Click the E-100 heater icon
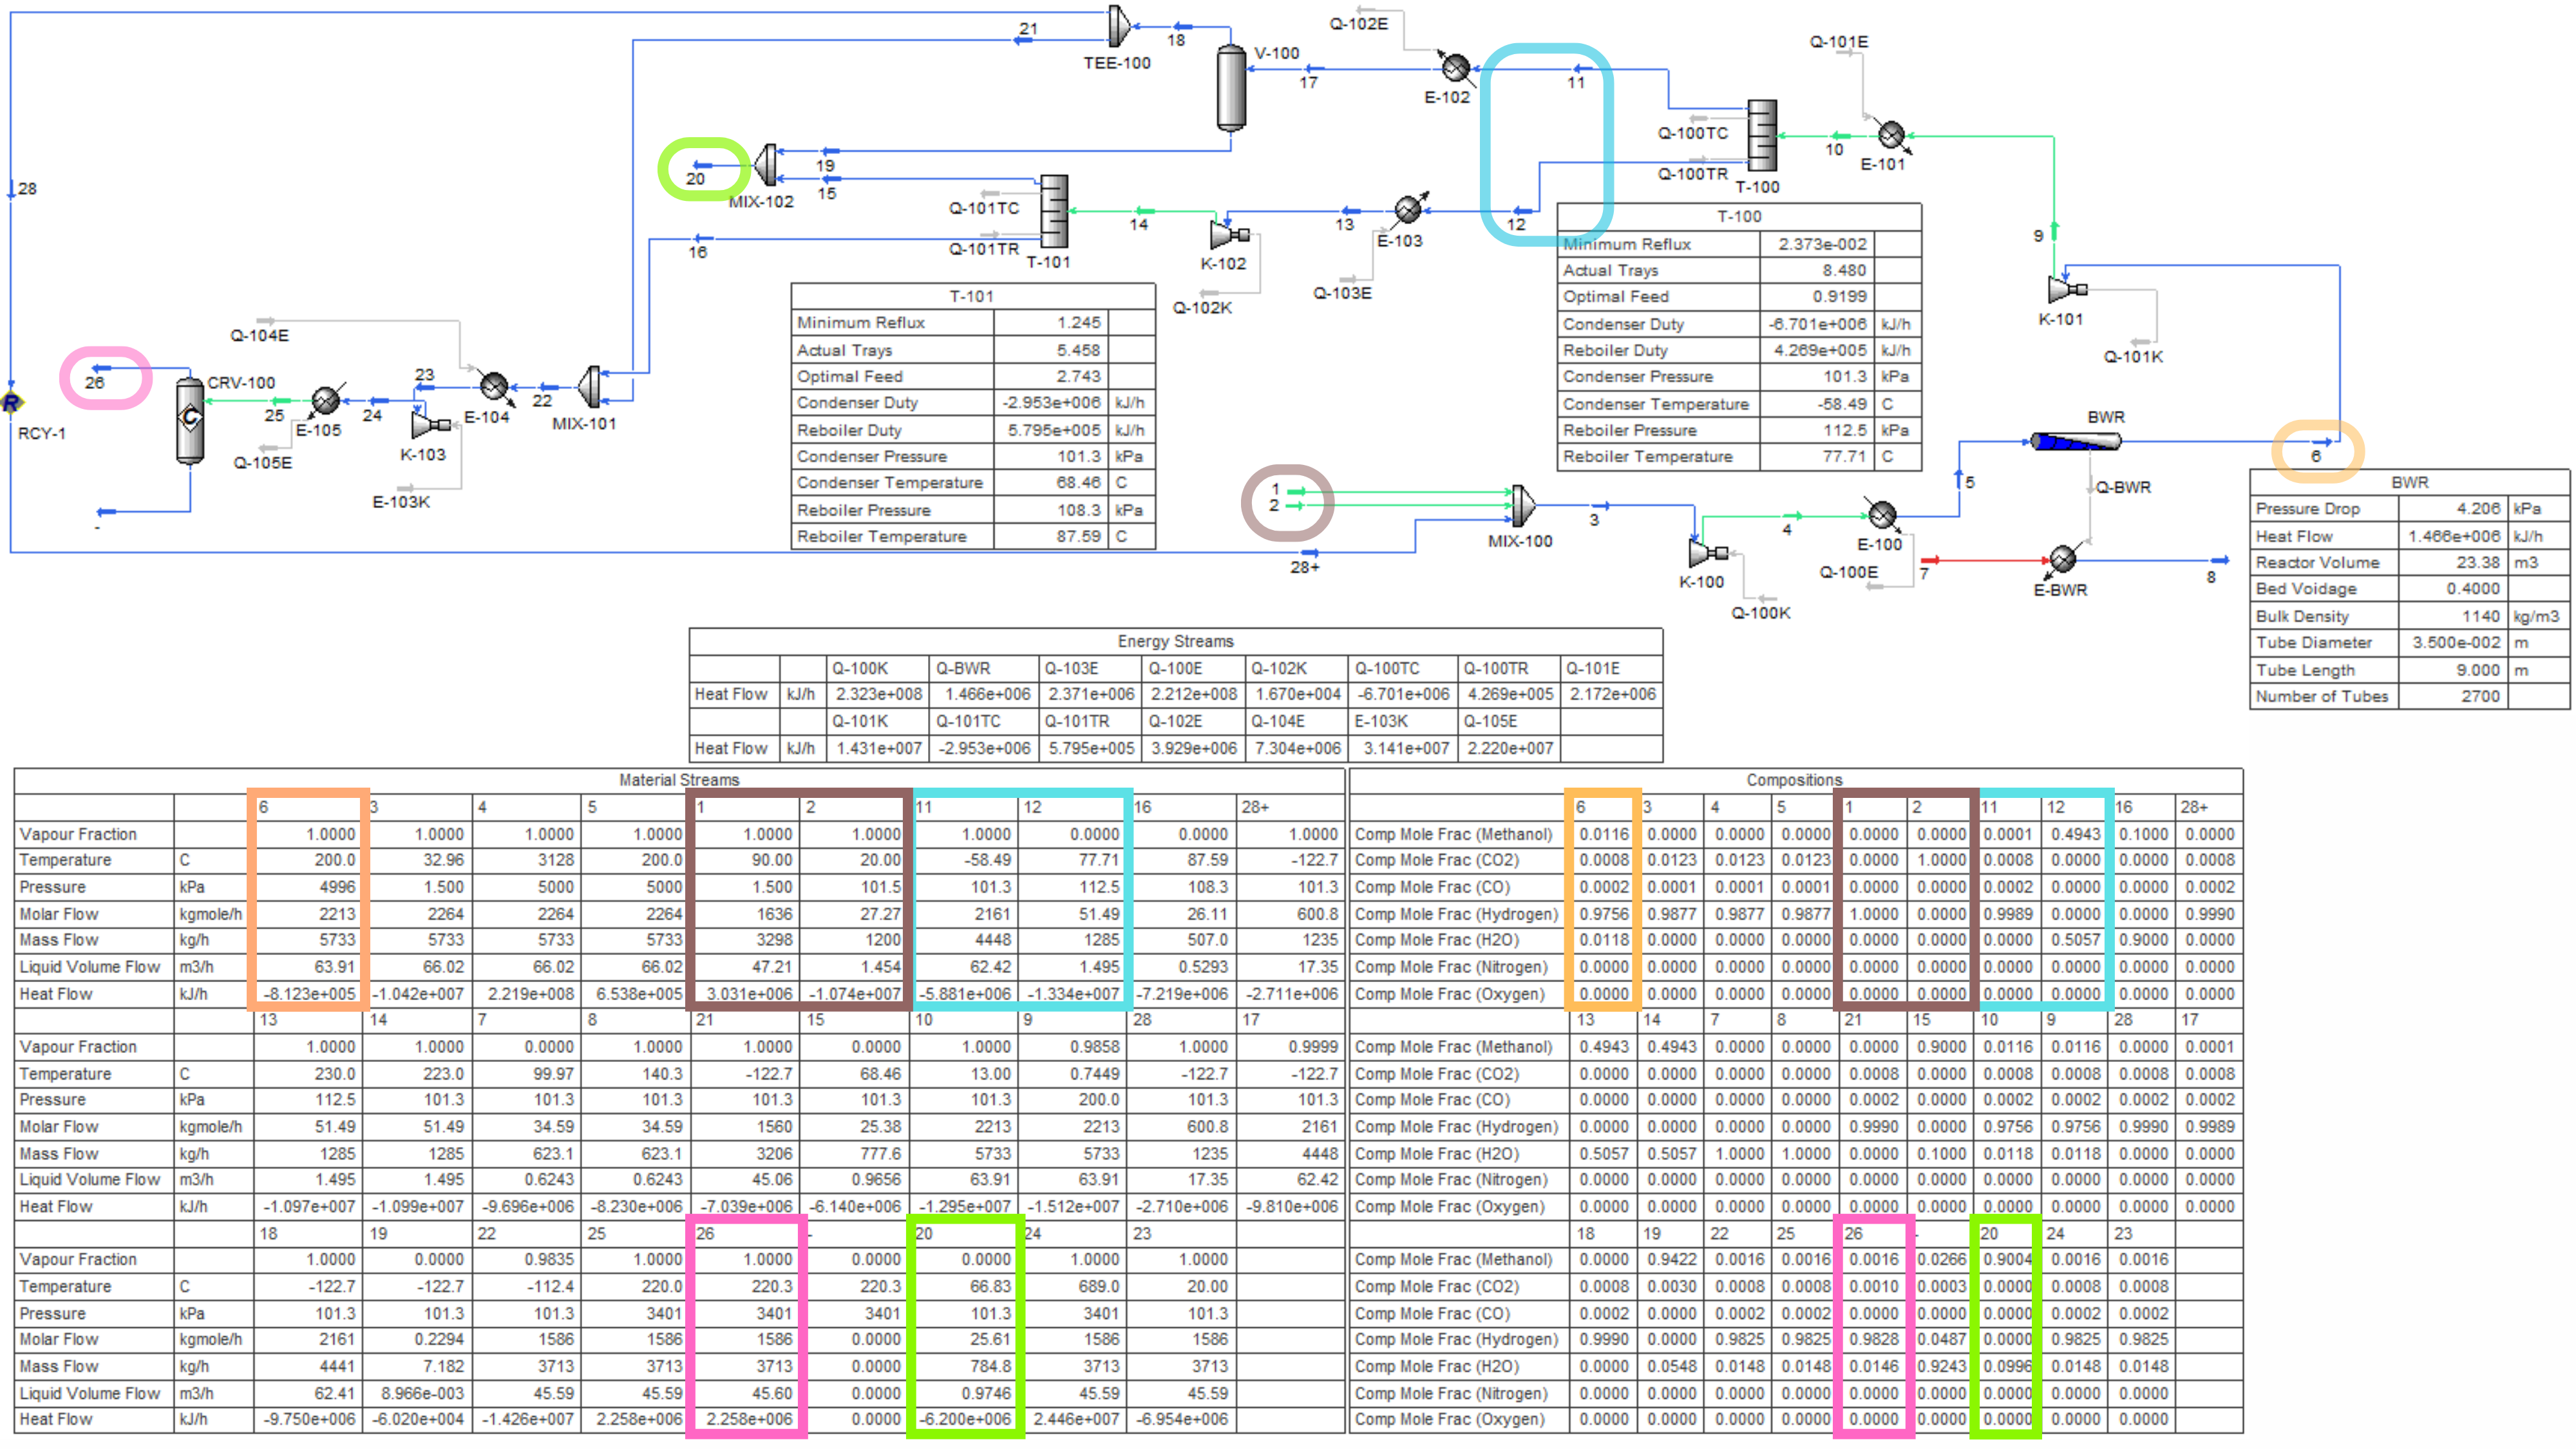2576x1449 pixels. 1882,515
